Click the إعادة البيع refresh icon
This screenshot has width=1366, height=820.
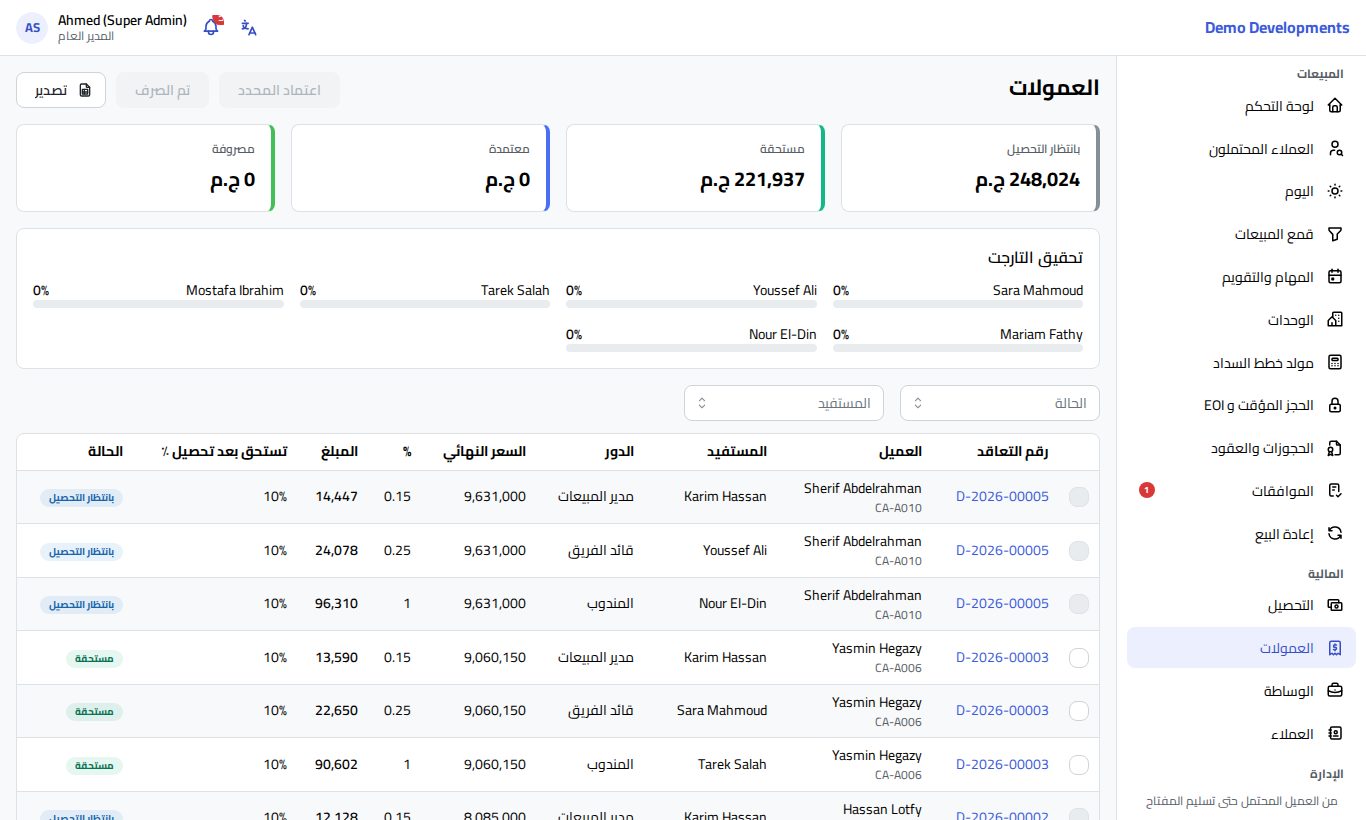(x=1334, y=534)
